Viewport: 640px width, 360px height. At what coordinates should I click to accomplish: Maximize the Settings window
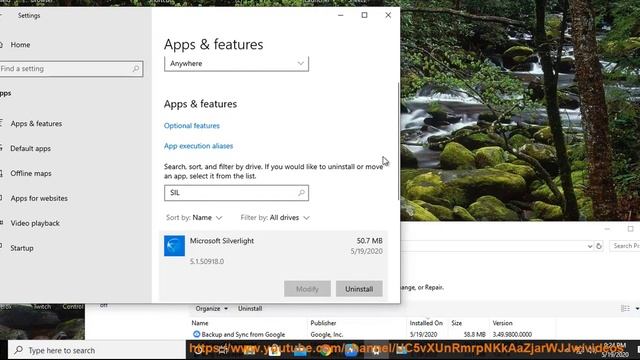(x=364, y=15)
